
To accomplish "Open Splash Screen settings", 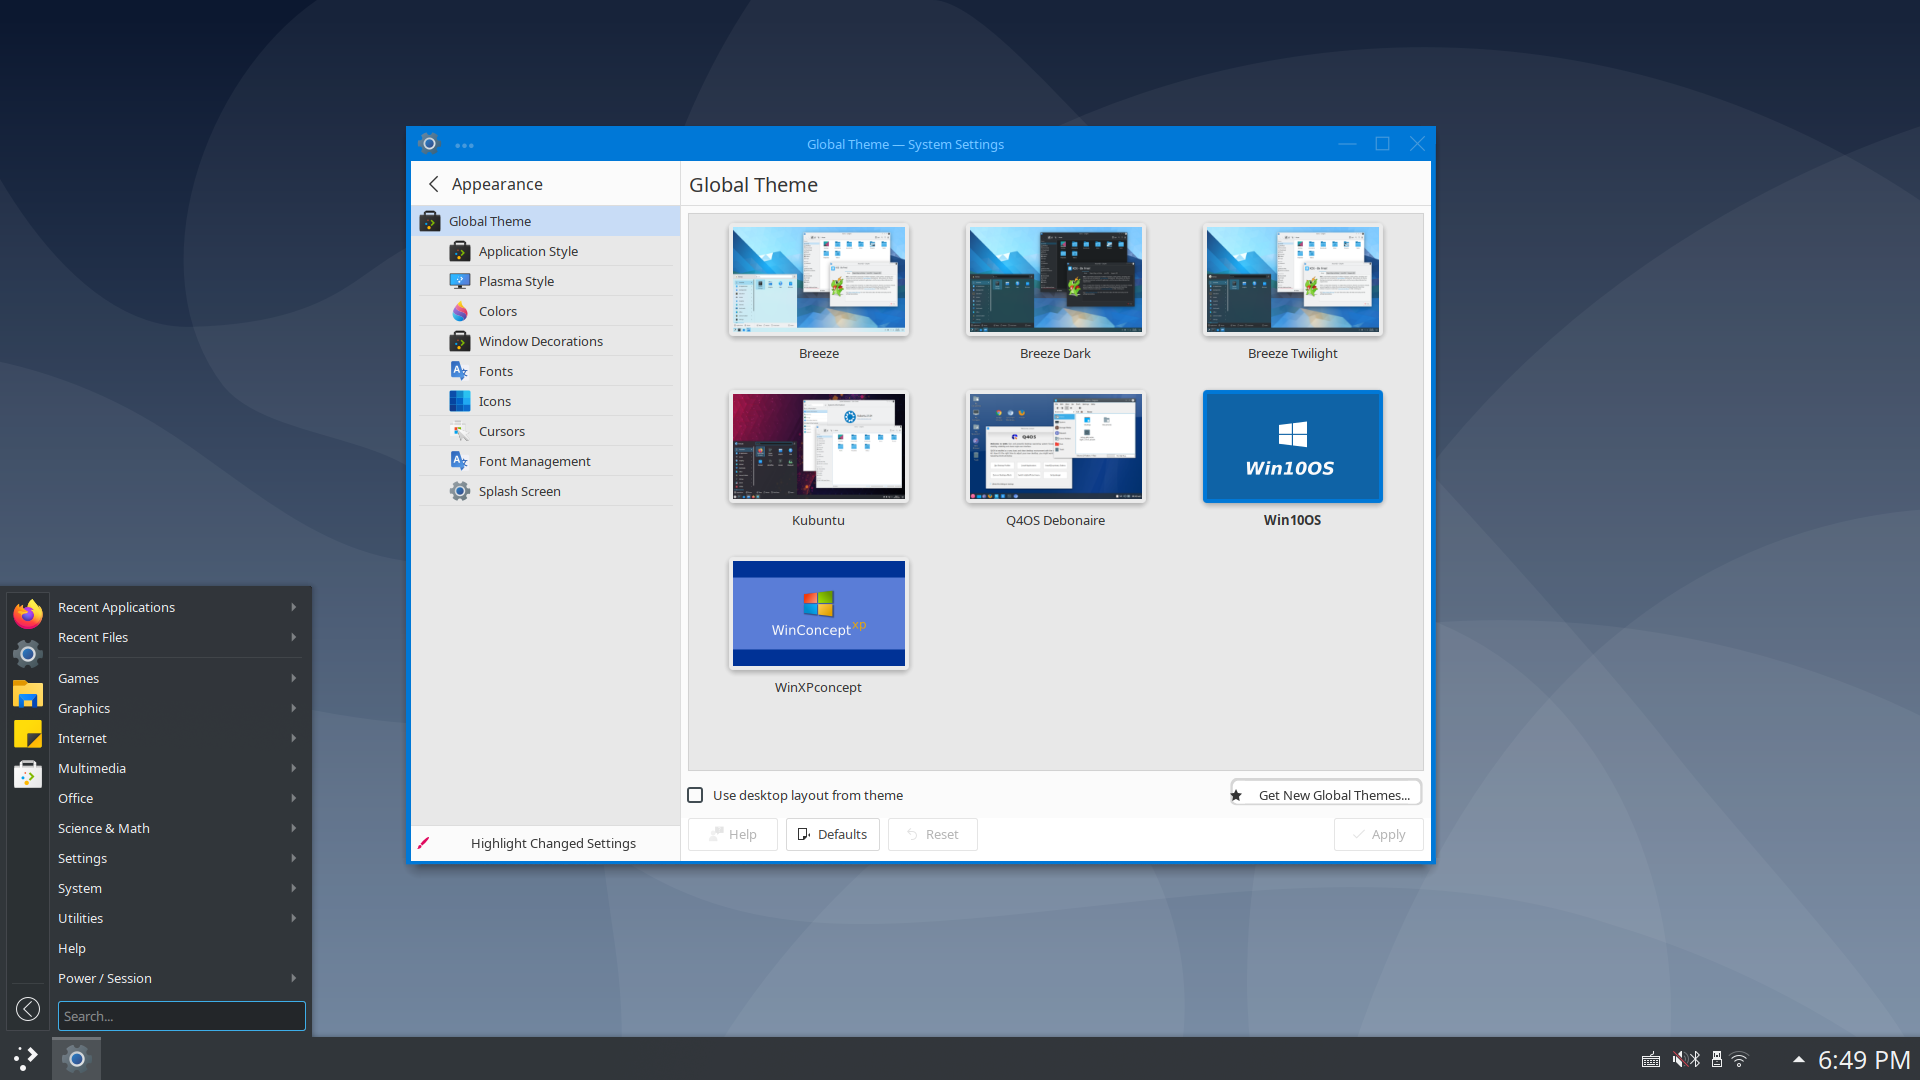I will pos(545,491).
